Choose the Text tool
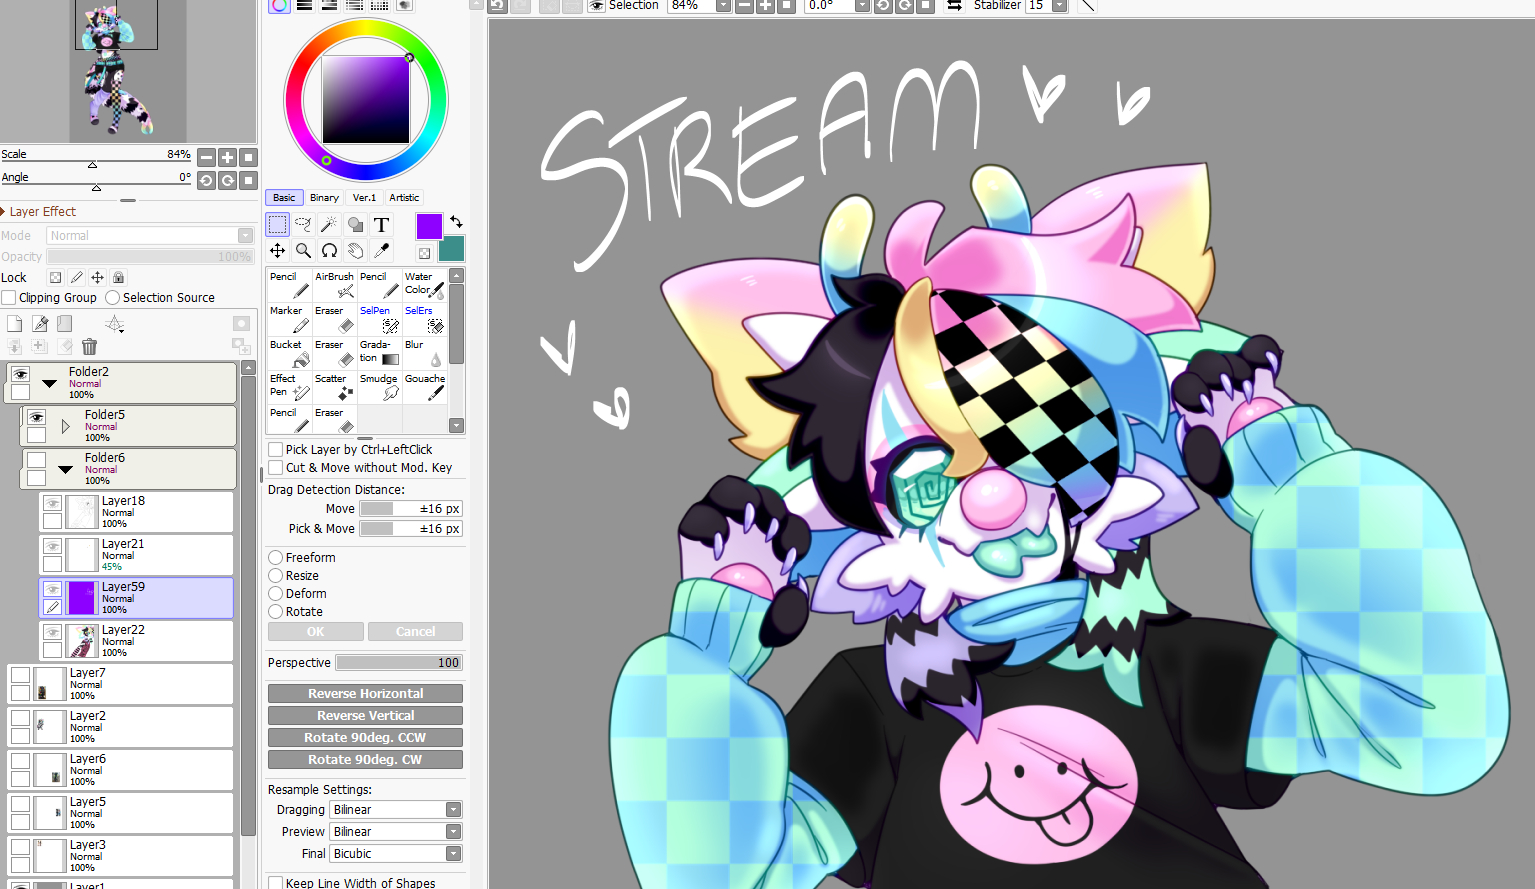This screenshot has height=889, width=1535. coord(381,225)
